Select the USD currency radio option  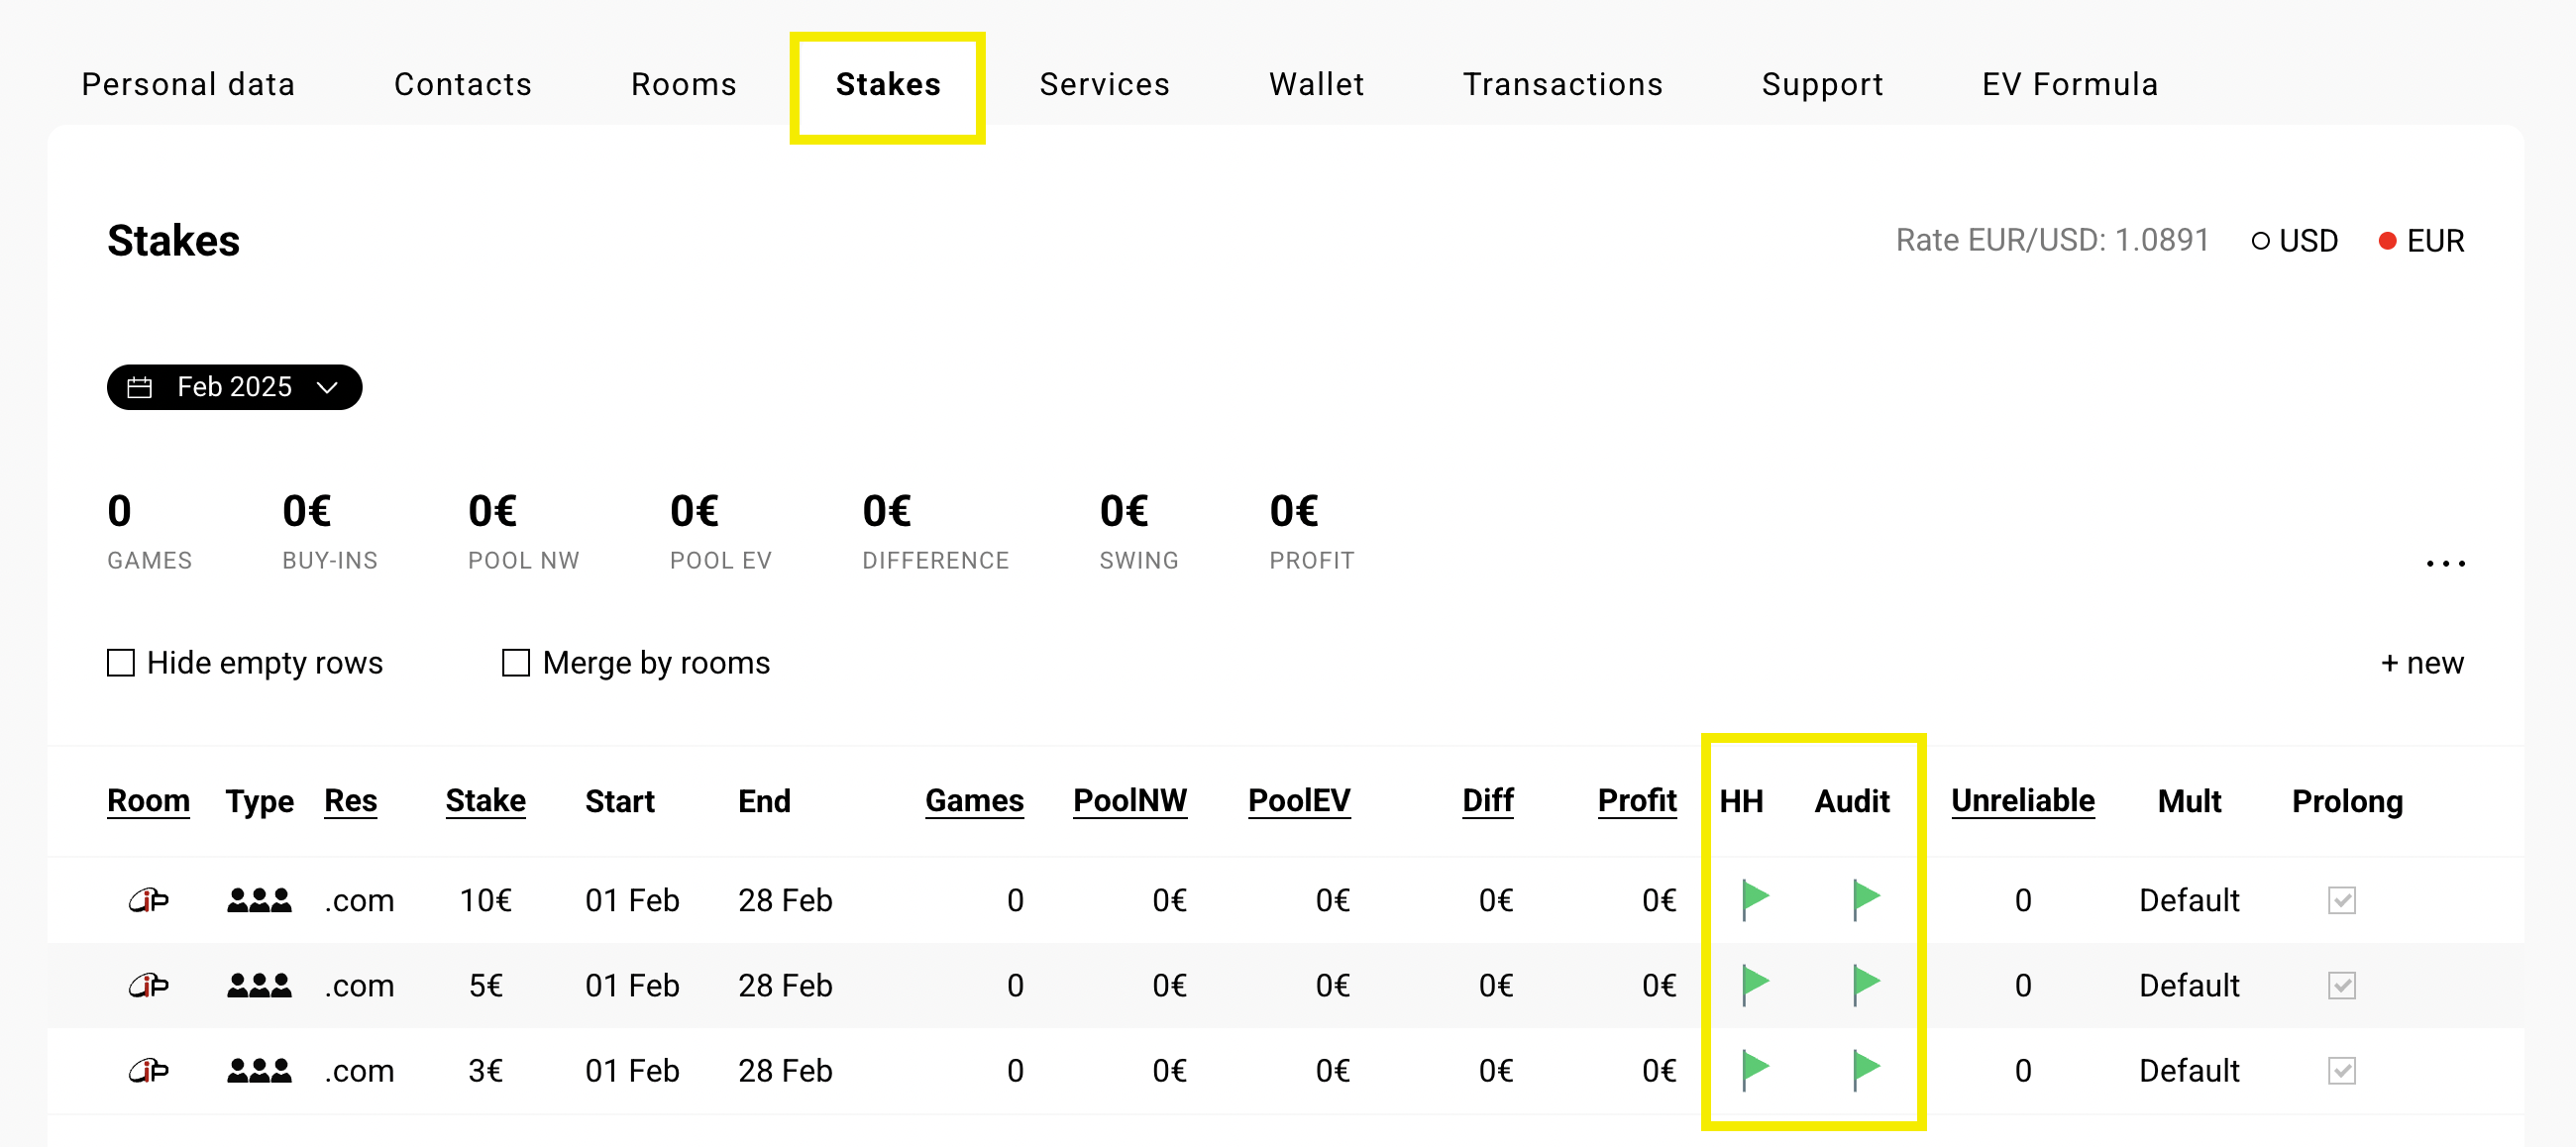(2260, 241)
